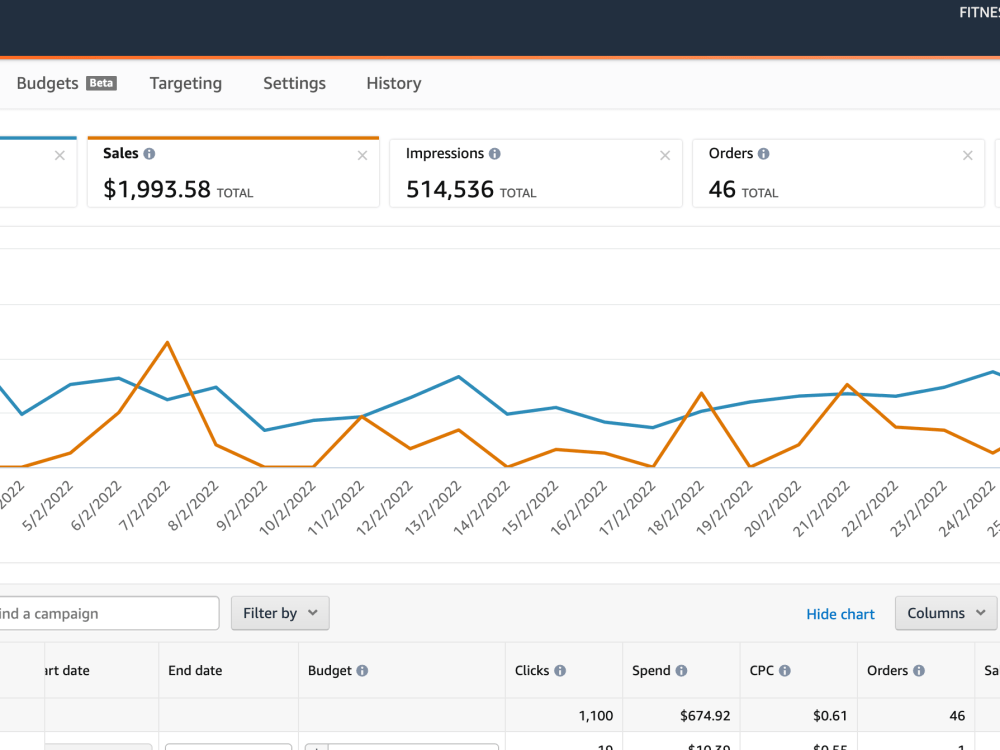Sort by Budget column header
1000x750 pixels.
click(x=329, y=670)
